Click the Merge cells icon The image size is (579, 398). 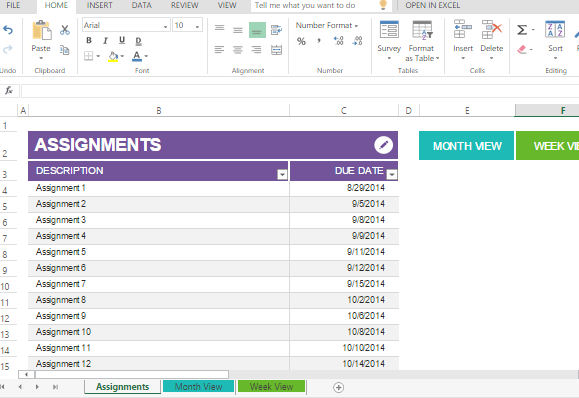click(x=276, y=50)
